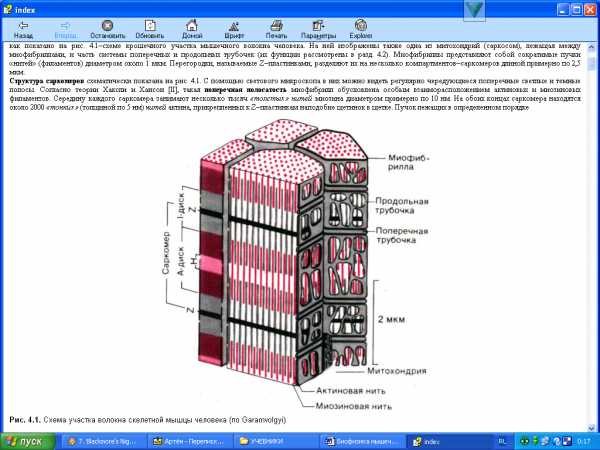Open the Параметры options button
The height and width of the screenshot is (450, 600).
point(318,30)
